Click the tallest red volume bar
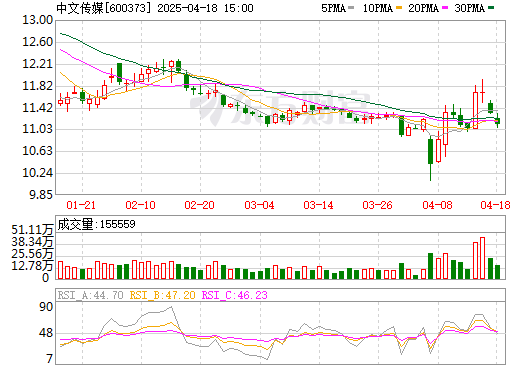 (x=482, y=258)
